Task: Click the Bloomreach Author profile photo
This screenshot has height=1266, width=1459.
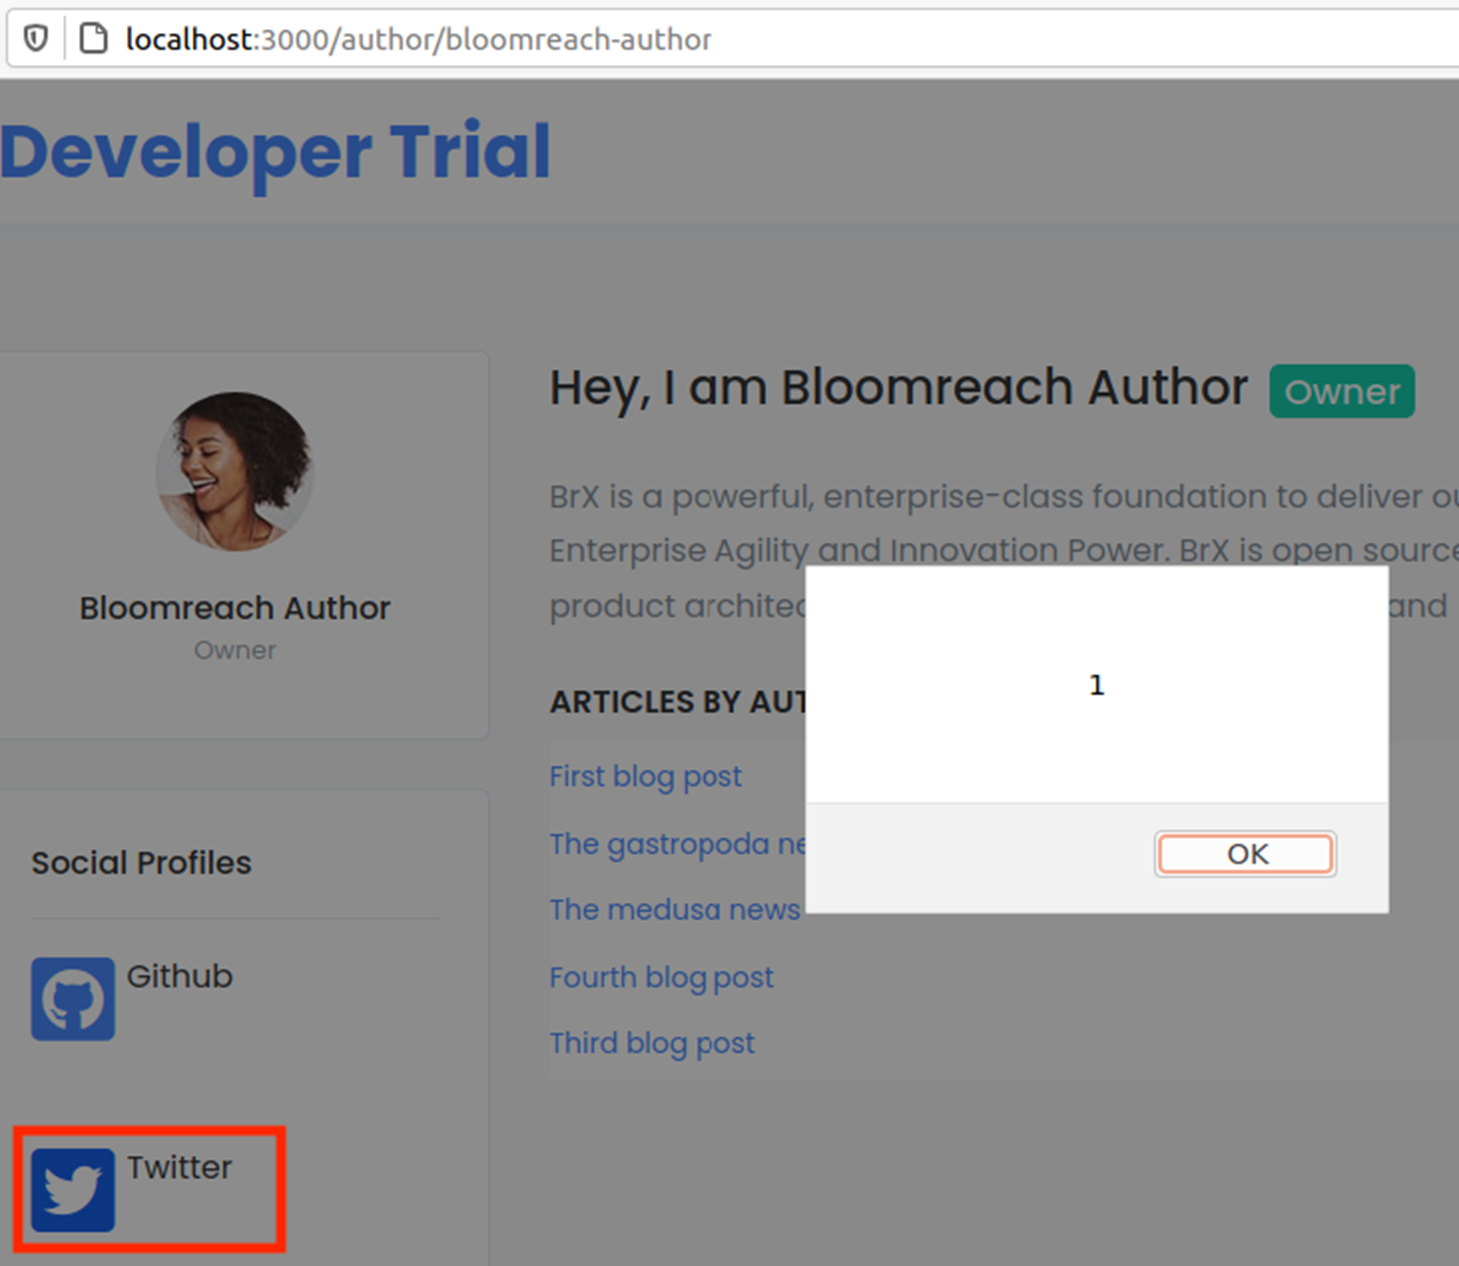Action: click(235, 471)
